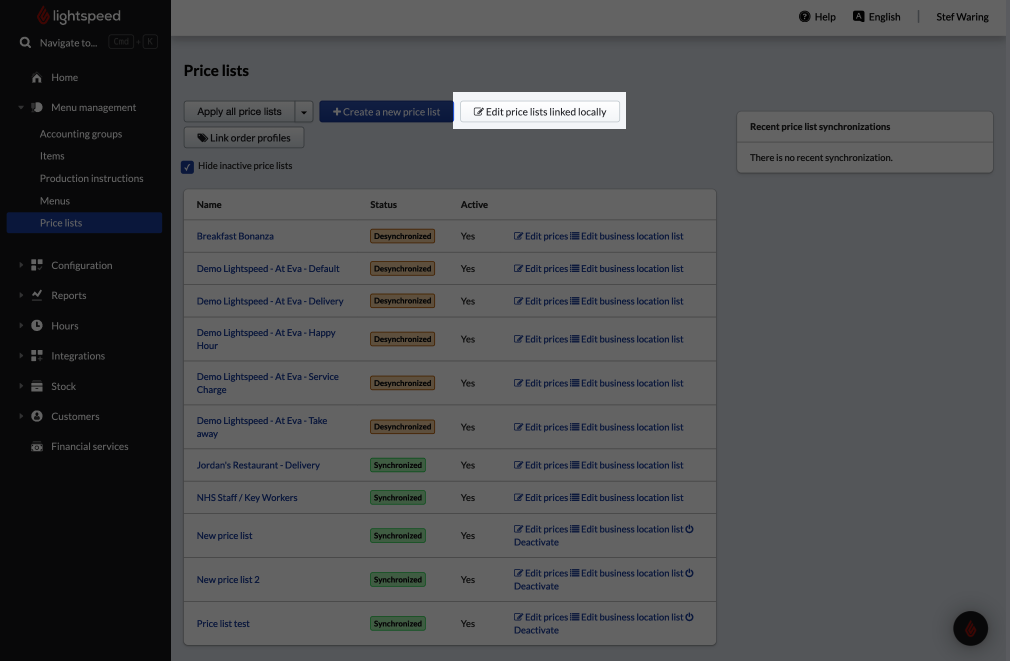Screen dimensions: 1010x661
Task: Click the Status column header
Action: (383, 204)
